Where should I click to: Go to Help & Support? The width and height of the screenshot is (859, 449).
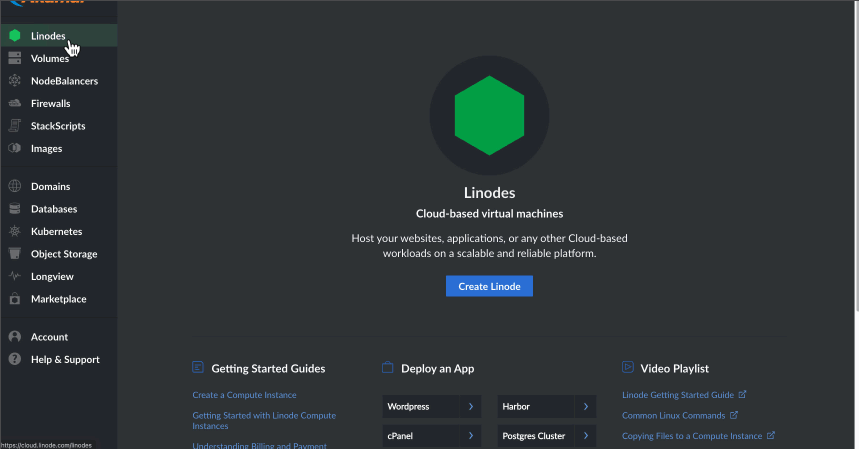pos(65,360)
